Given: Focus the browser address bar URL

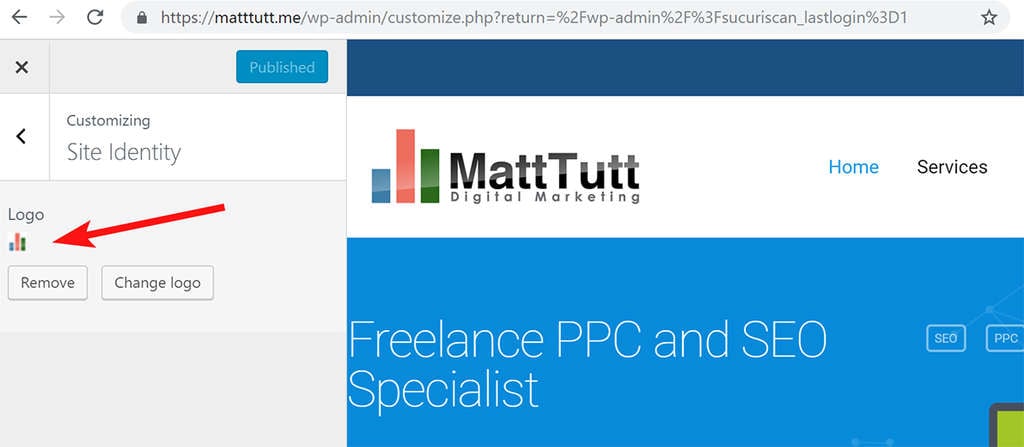Looking at the screenshot, I should point(530,18).
